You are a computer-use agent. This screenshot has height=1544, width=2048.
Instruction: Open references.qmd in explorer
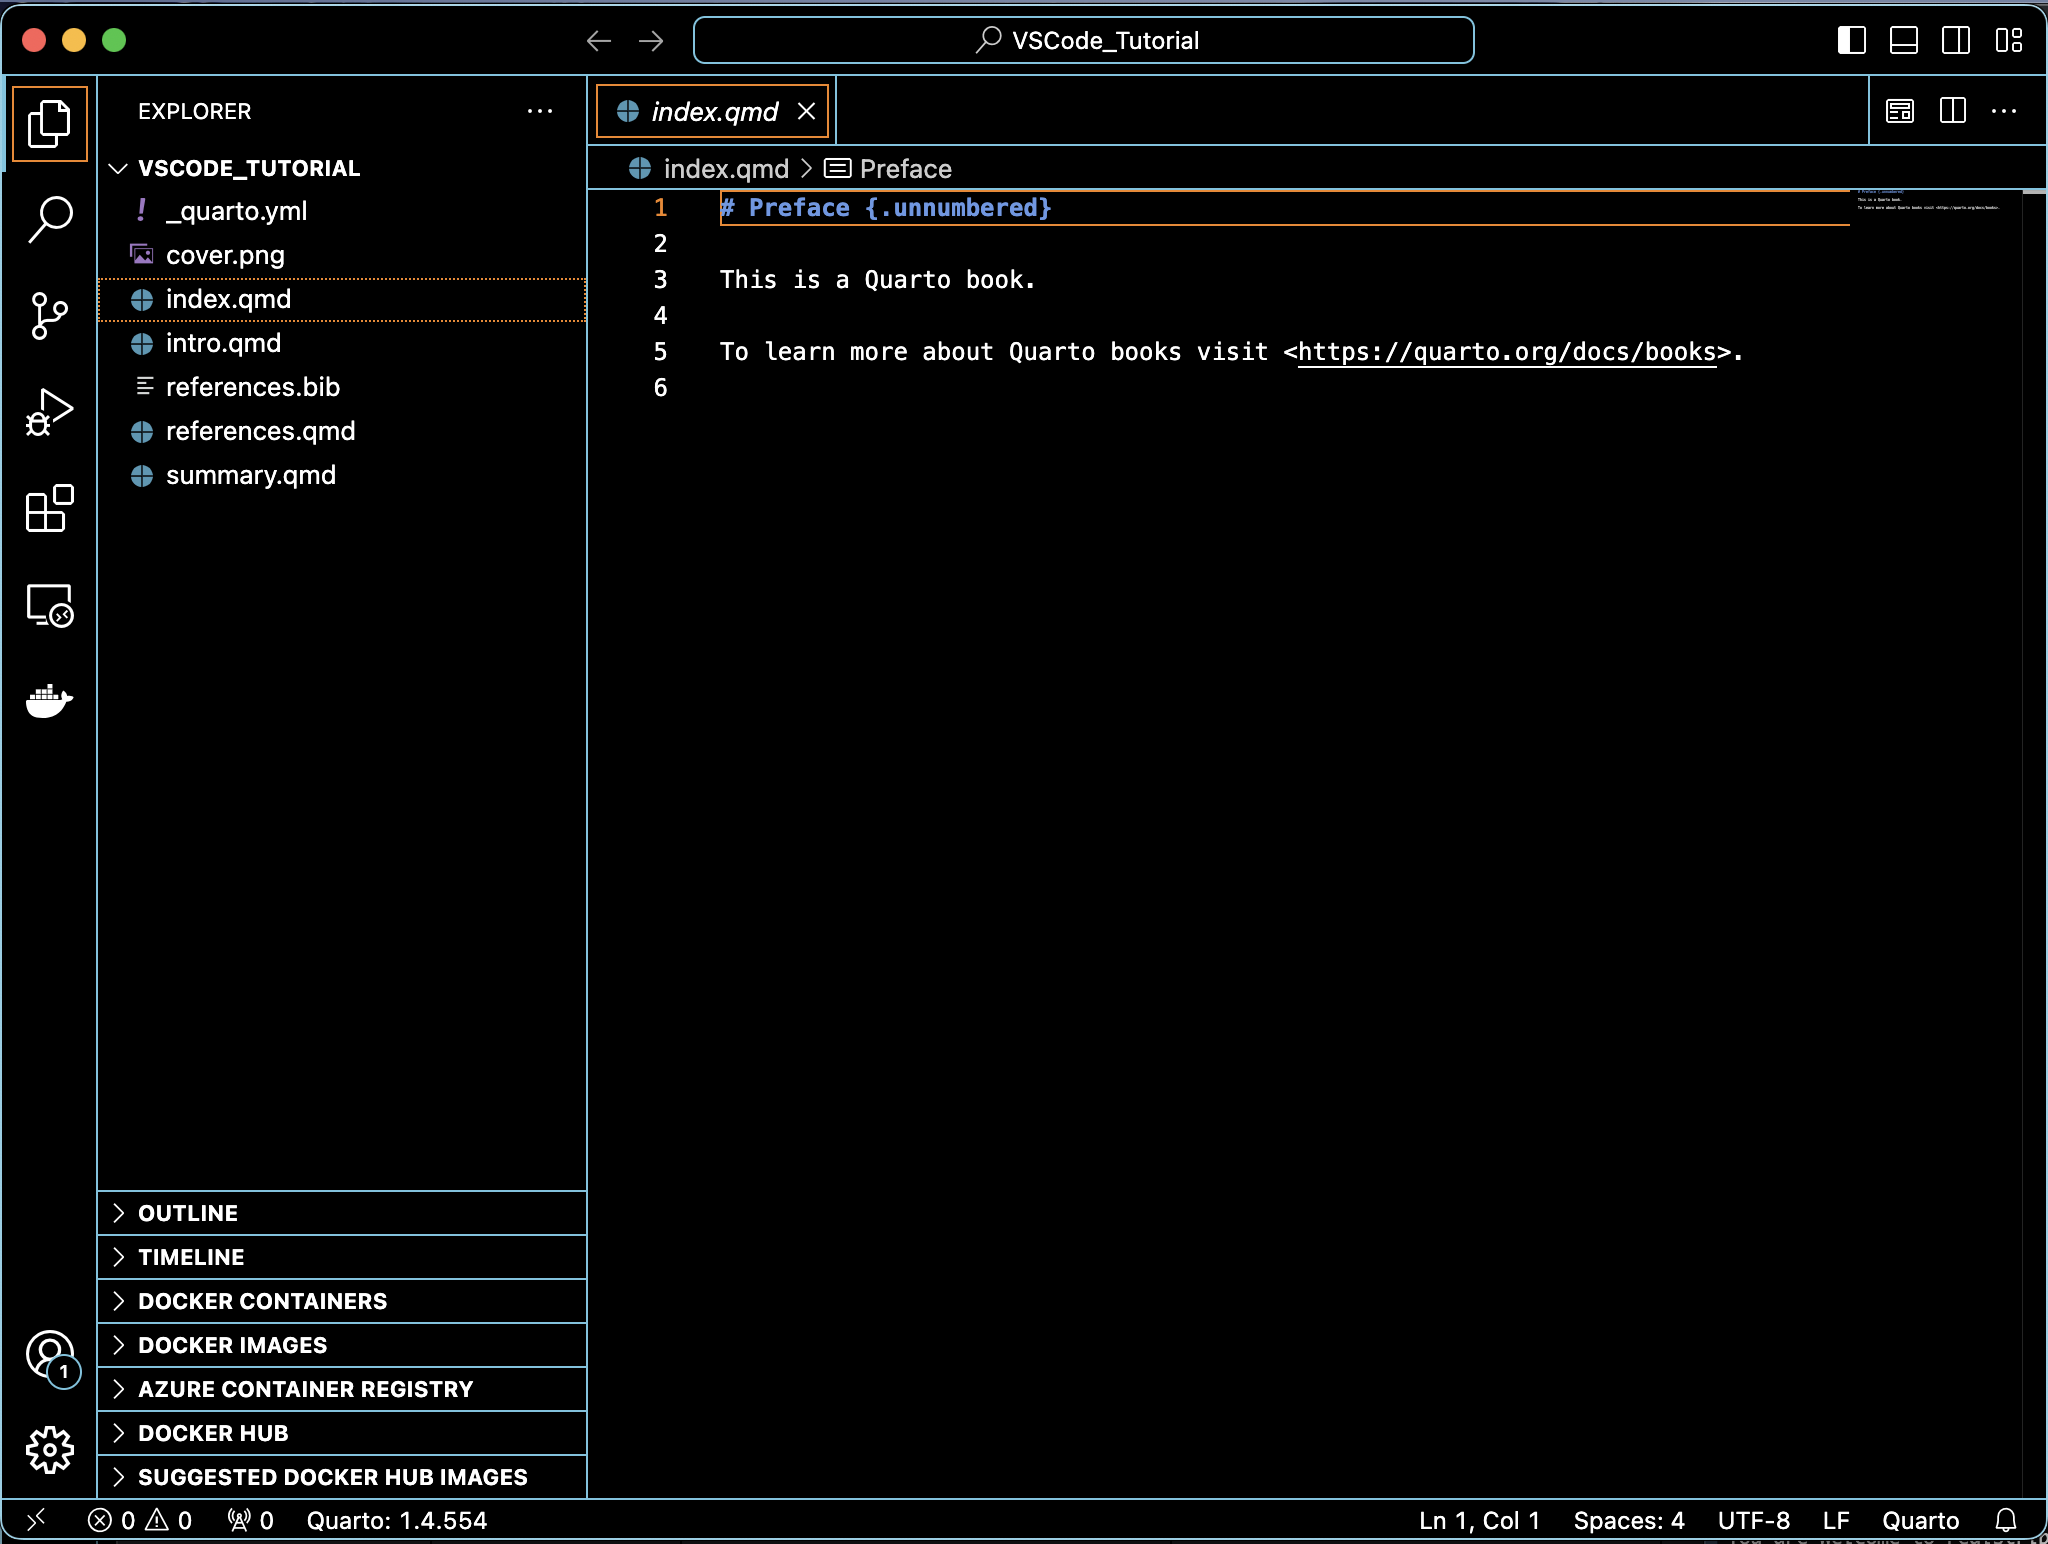342,431
